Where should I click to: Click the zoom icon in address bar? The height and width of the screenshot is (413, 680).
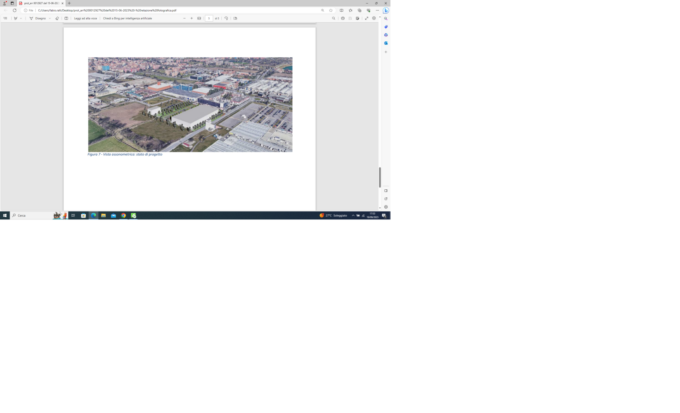click(x=323, y=10)
